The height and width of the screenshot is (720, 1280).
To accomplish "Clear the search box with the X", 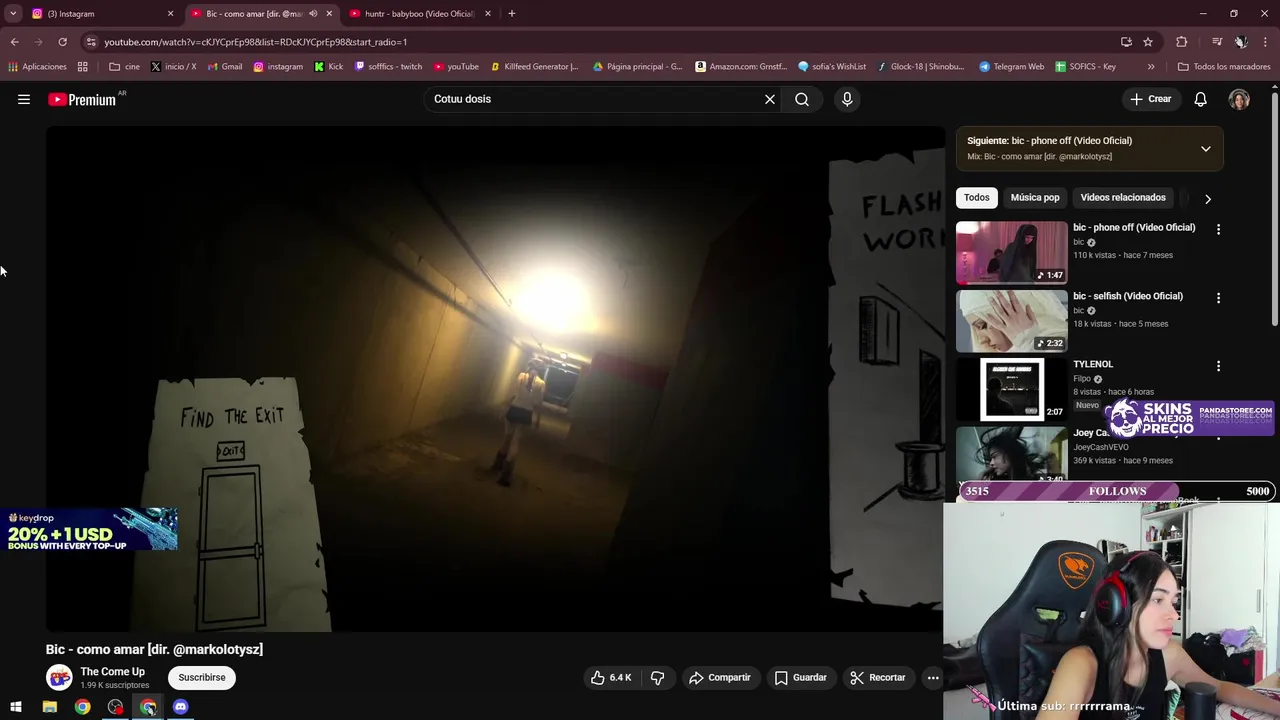I will tap(770, 99).
